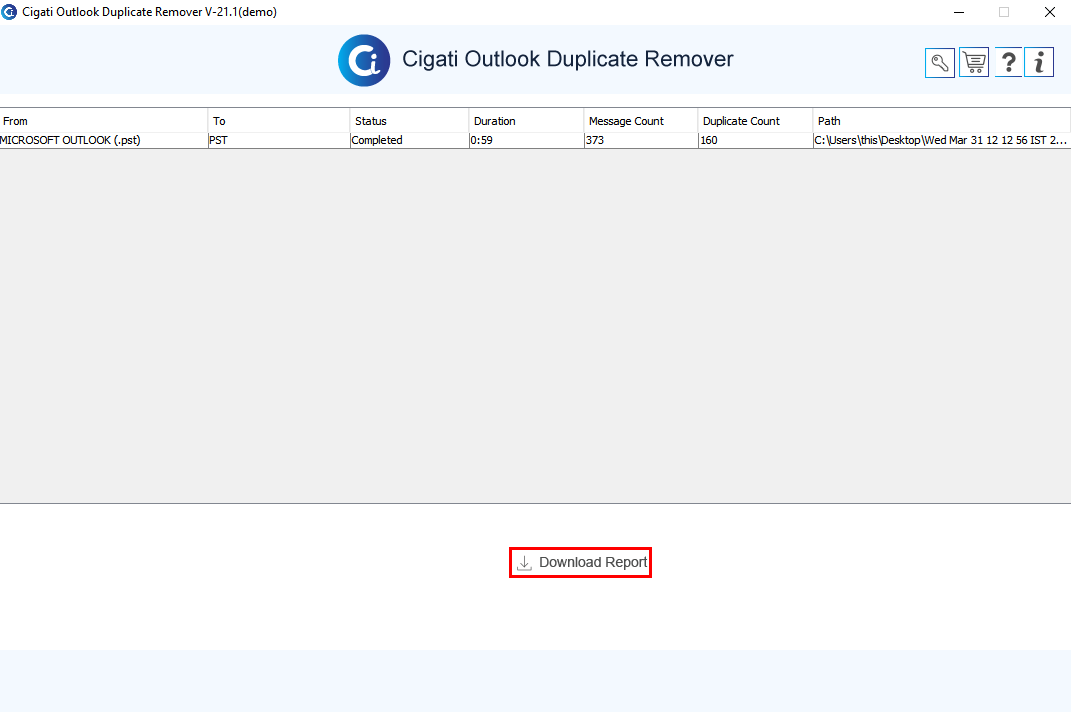Click the Completed status cell
1071x712 pixels.
(409, 140)
